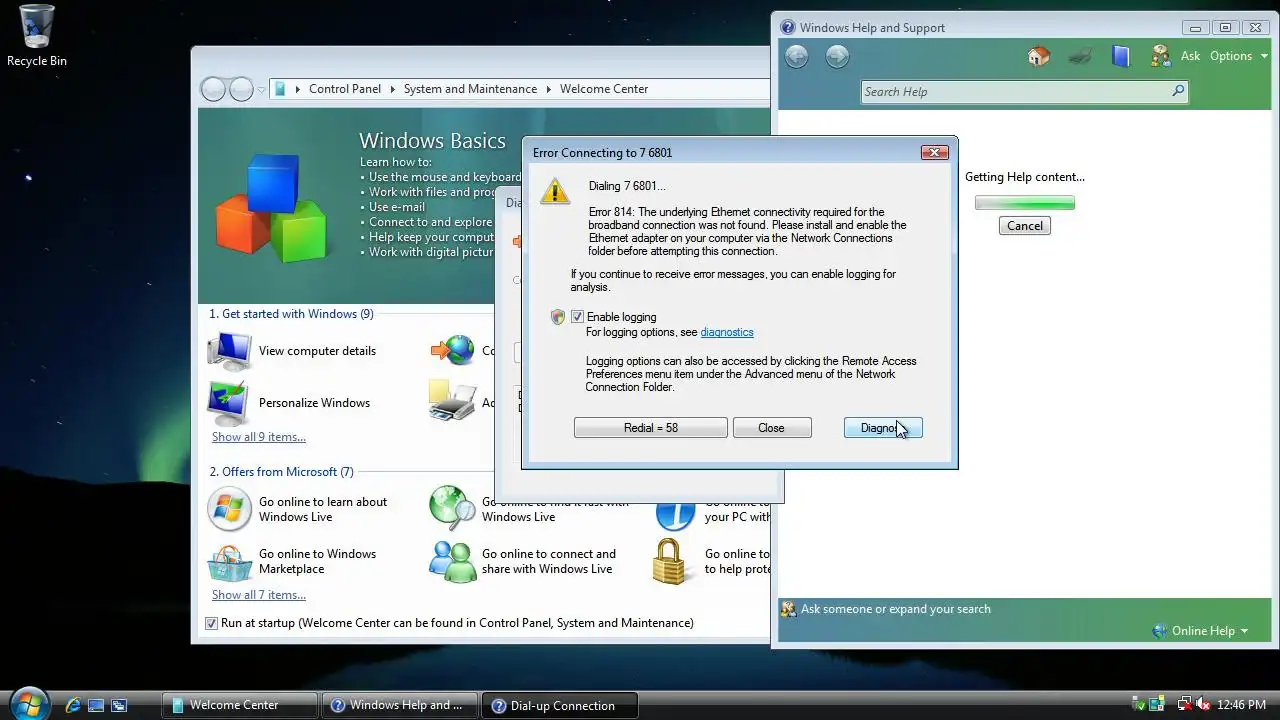Click Close button in error dialog

(x=772, y=428)
